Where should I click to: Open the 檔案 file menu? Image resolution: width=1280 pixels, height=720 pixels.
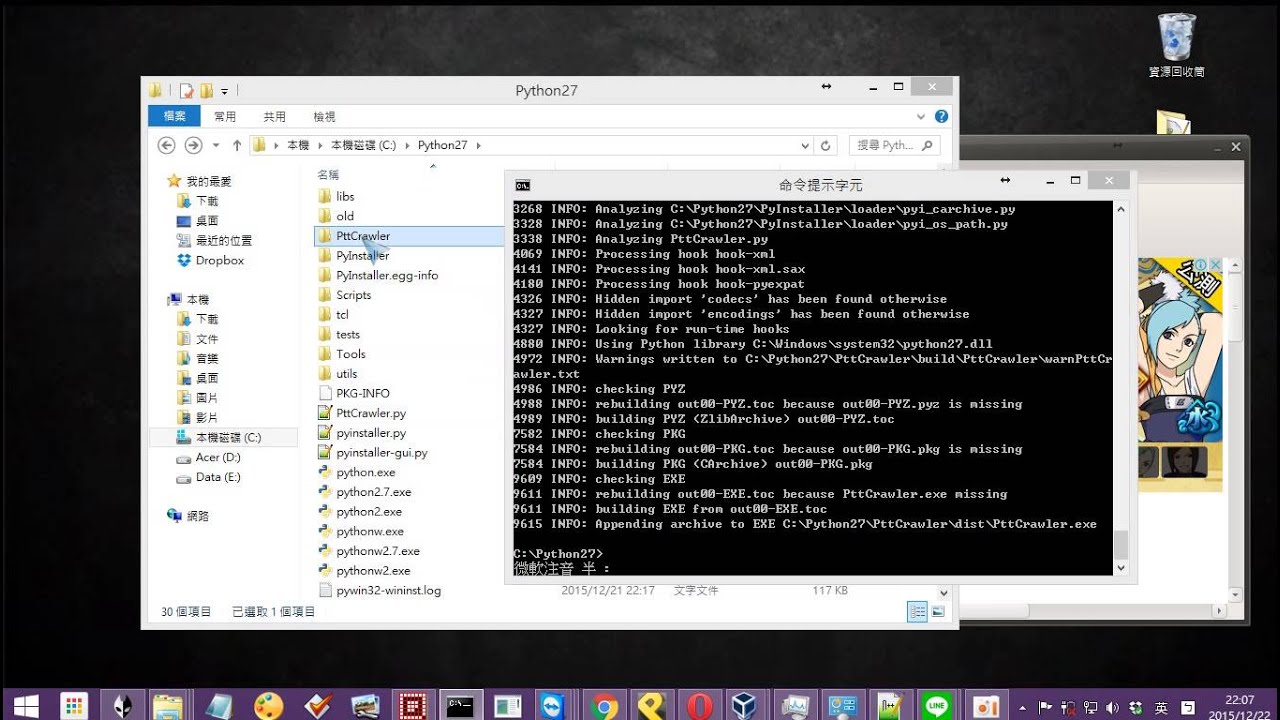point(174,116)
